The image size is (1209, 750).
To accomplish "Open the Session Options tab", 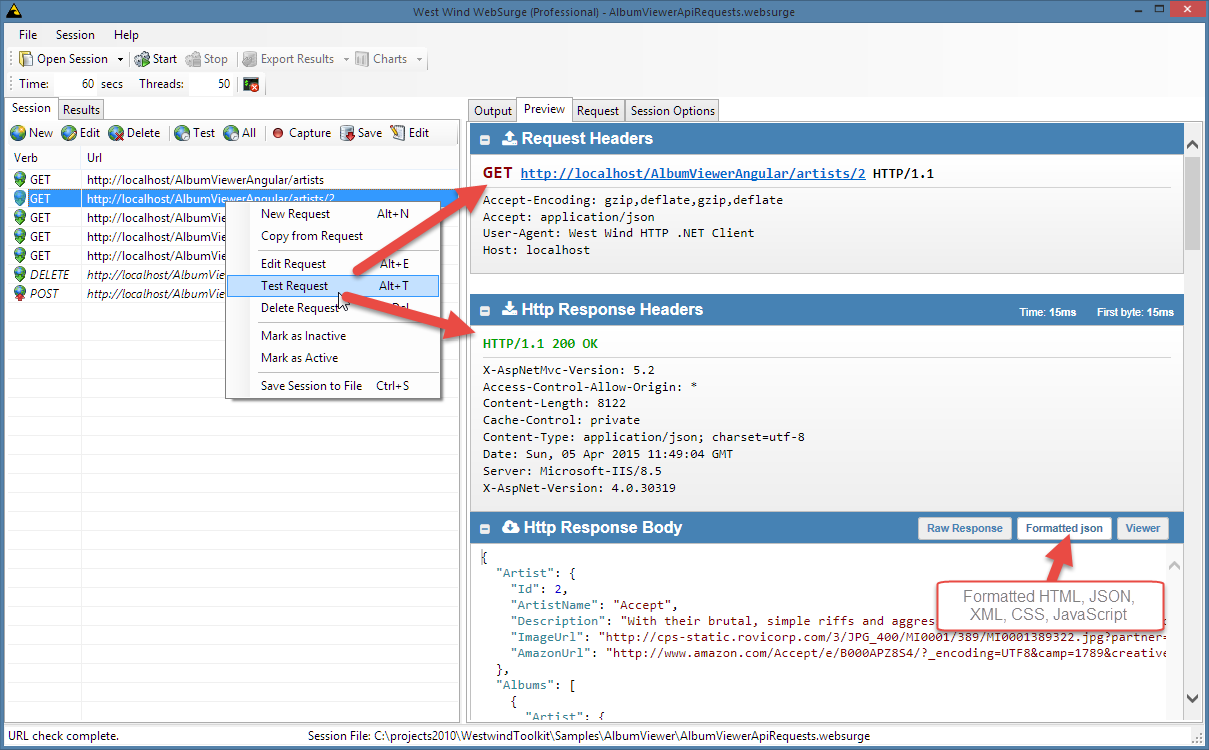I will coord(673,111).
